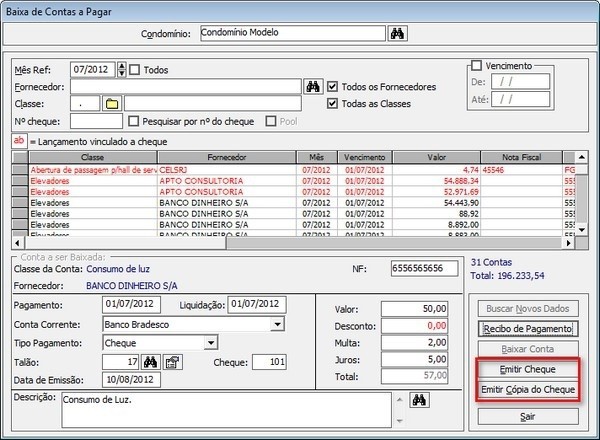Click the Pagamento date field

(x=131, y=305)
